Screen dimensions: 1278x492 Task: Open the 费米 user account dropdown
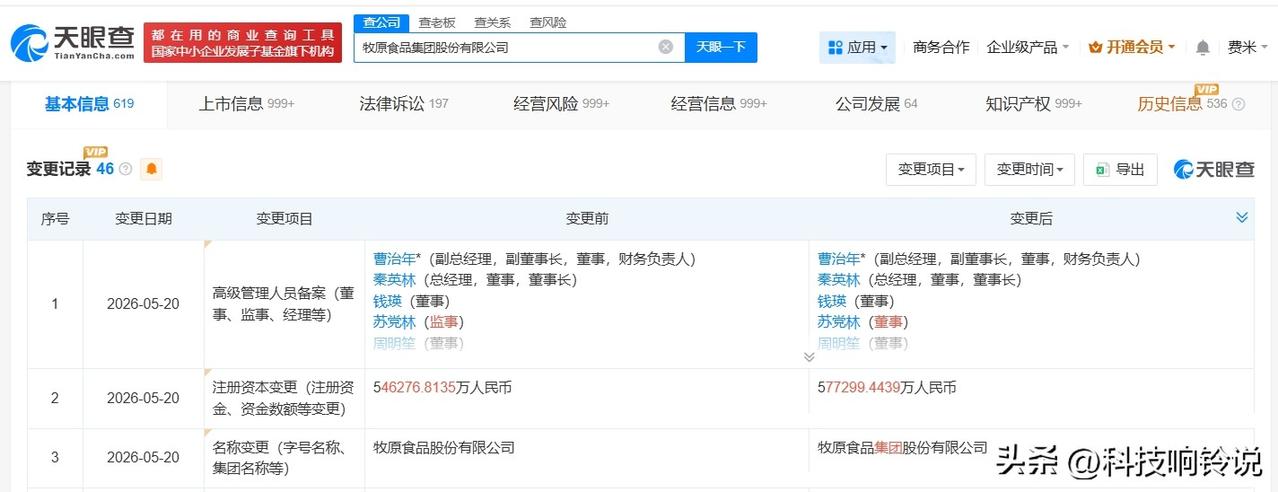[x=1246, y=47]
